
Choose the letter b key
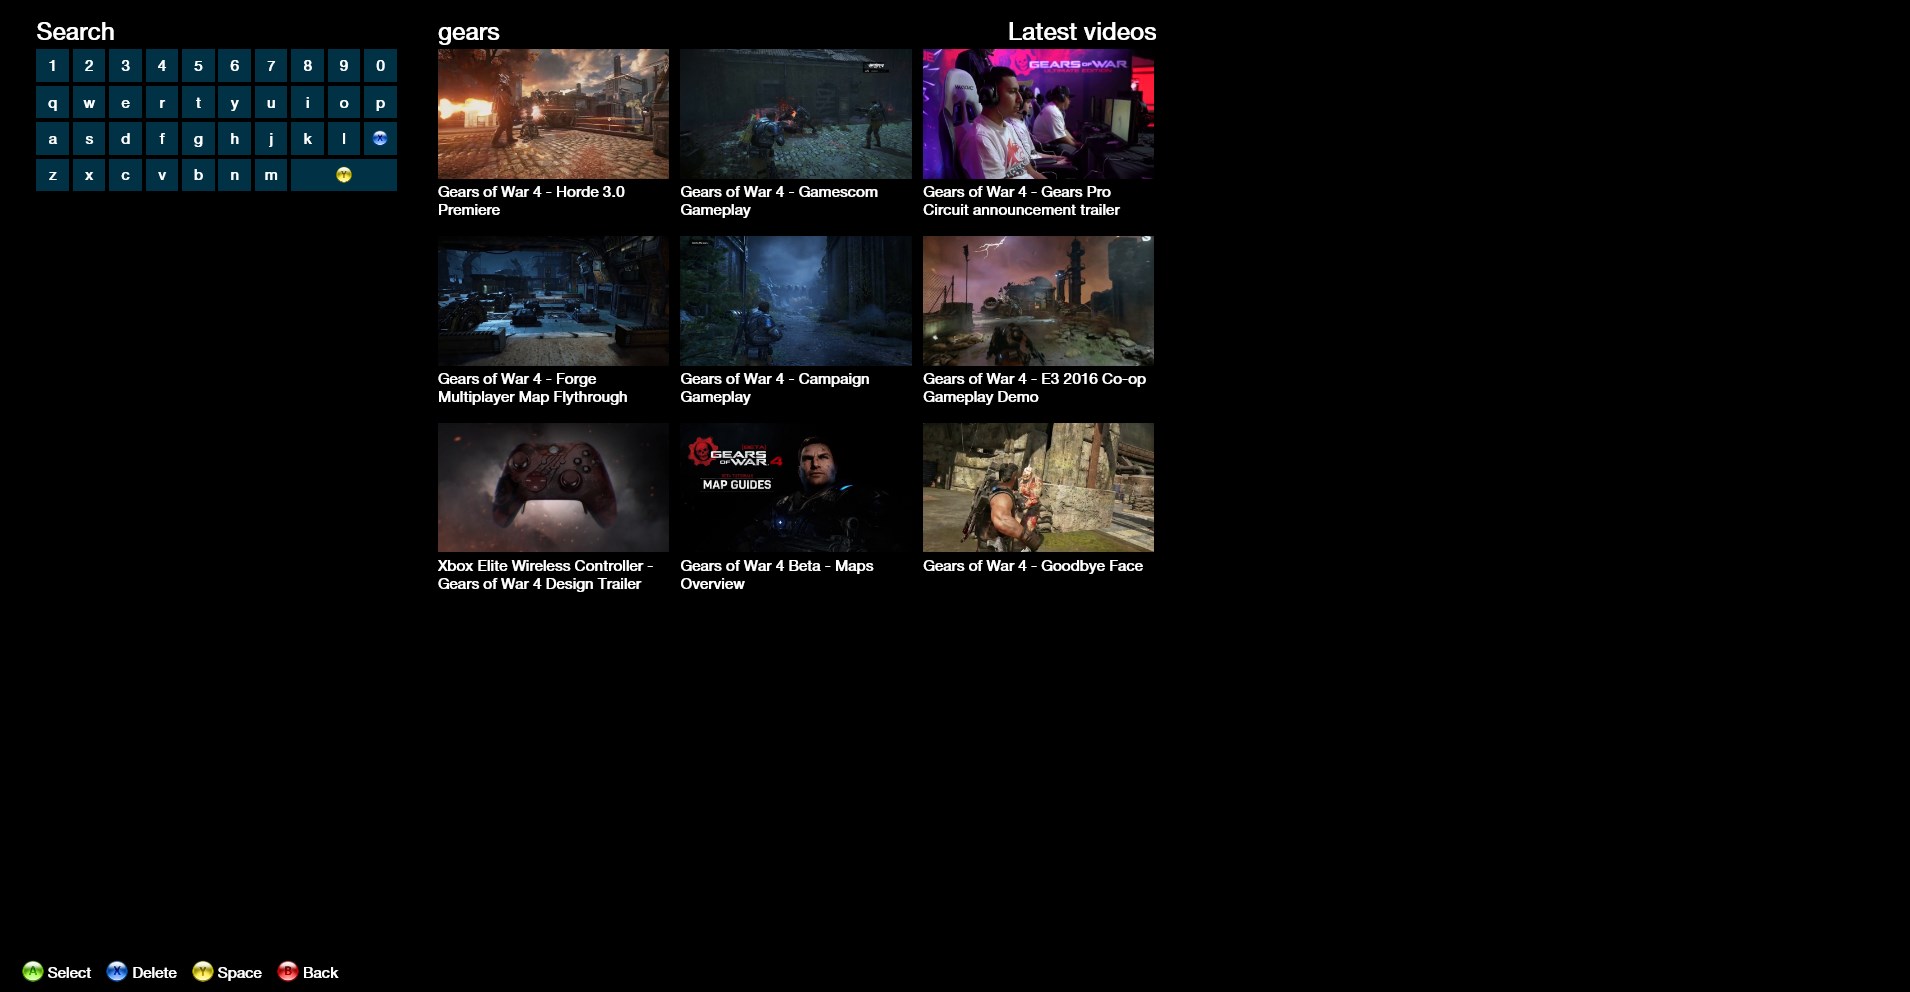coord(198,175)
